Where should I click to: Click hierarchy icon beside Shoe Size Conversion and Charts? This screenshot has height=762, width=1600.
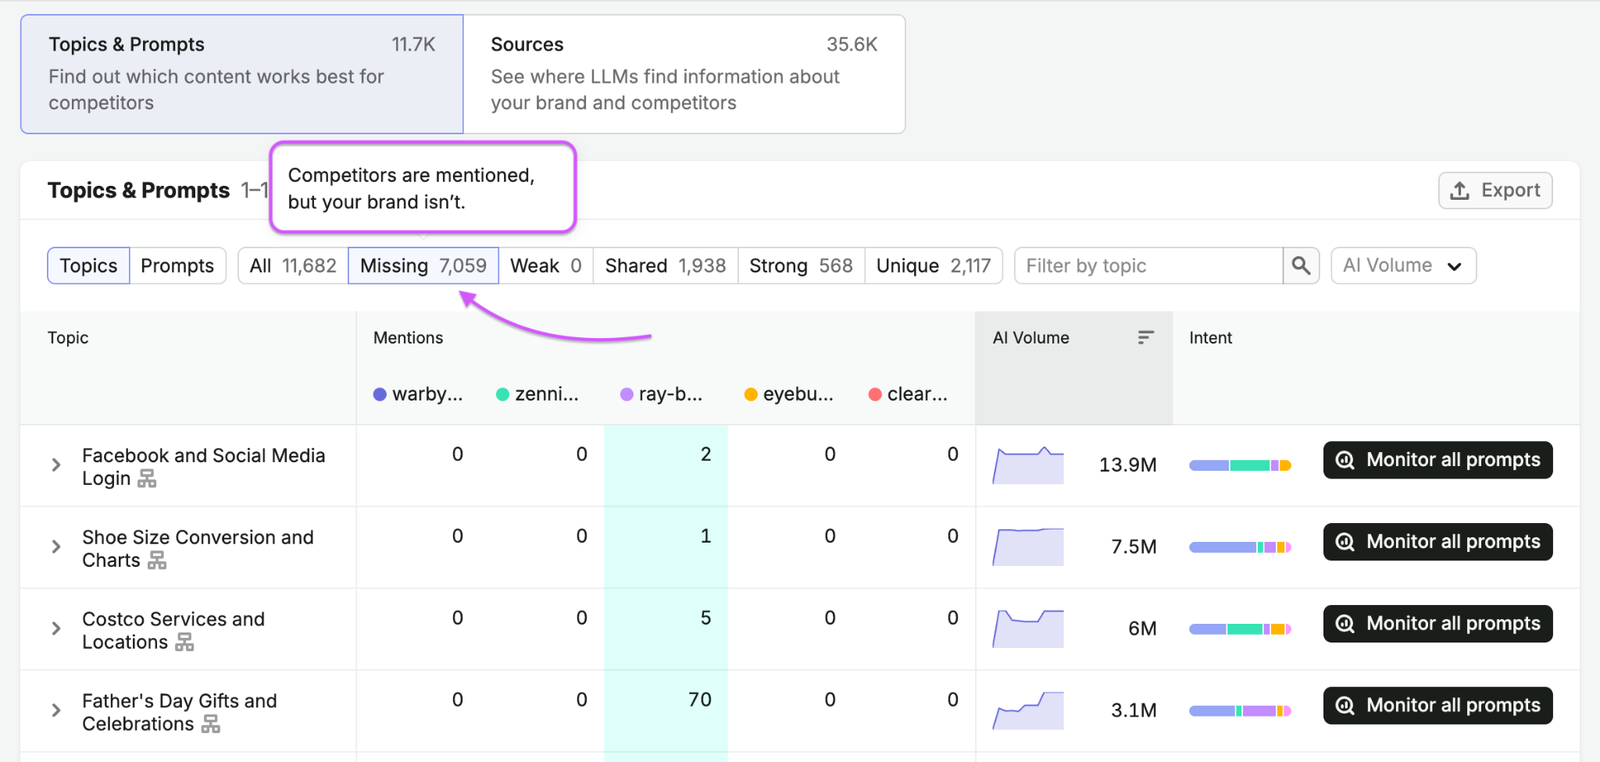coord(157,561)
